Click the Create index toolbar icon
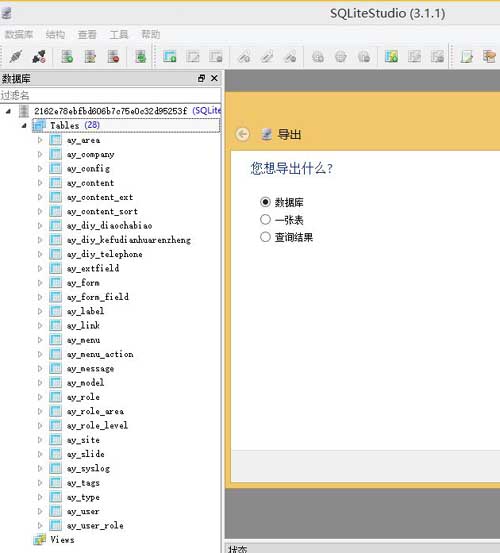The image size is (500, 553). point(244,56)
